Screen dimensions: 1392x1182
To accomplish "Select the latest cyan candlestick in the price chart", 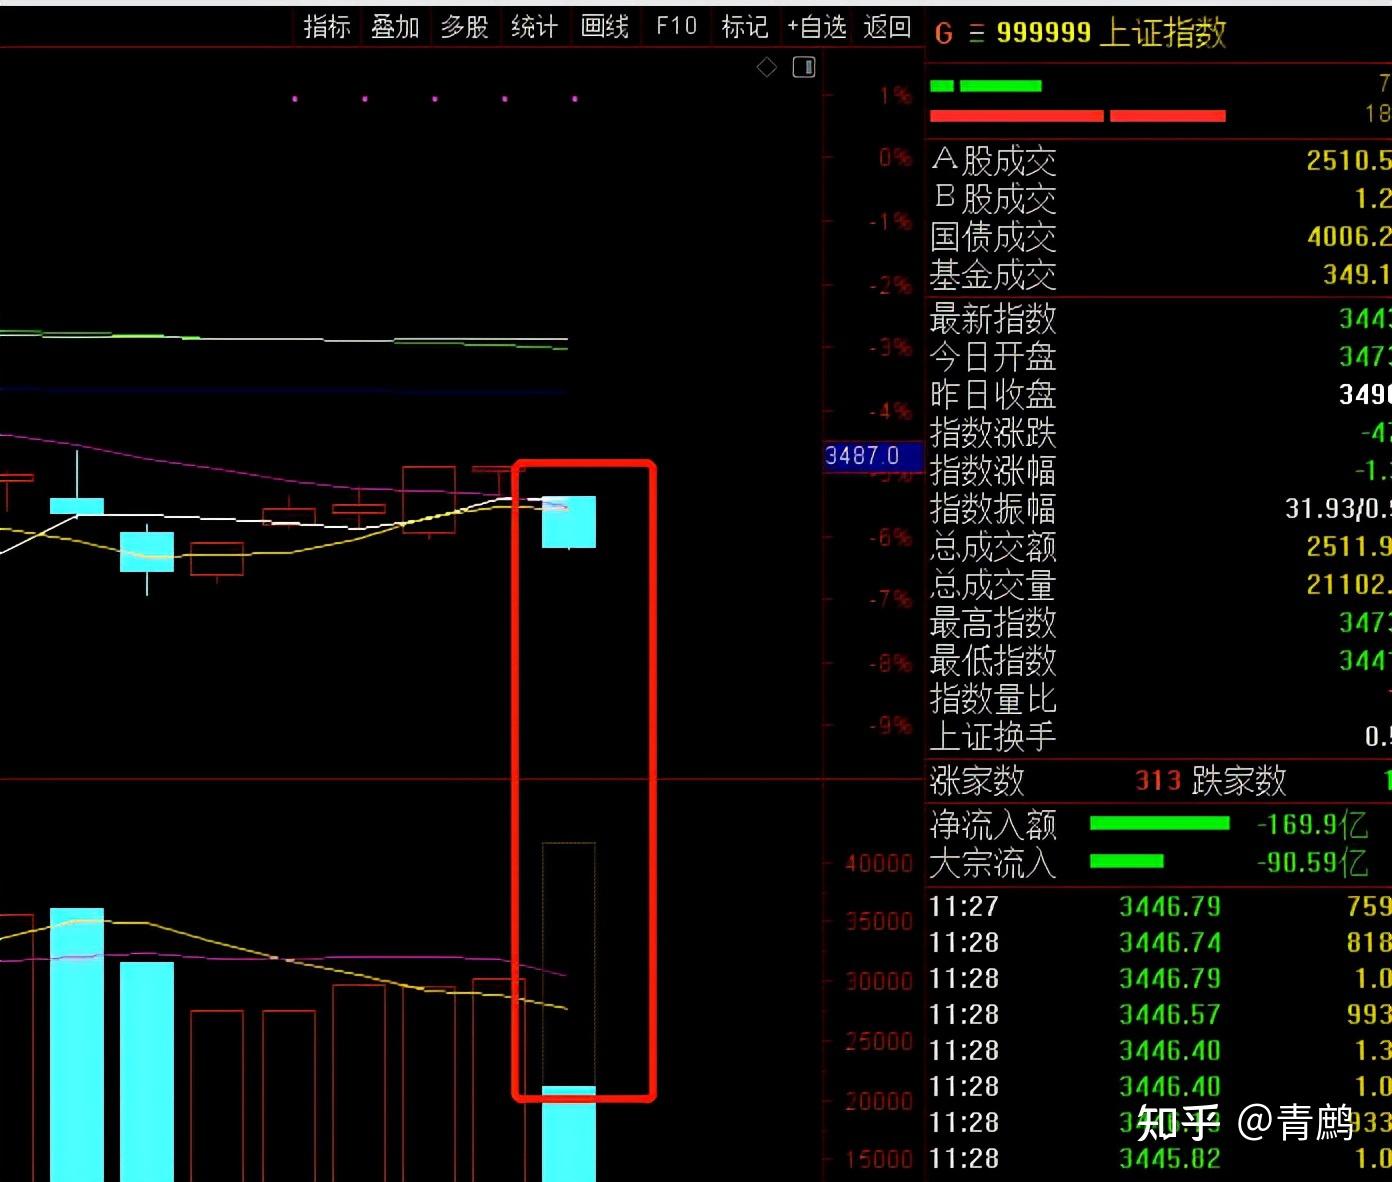I will click(x=569, y=522).
